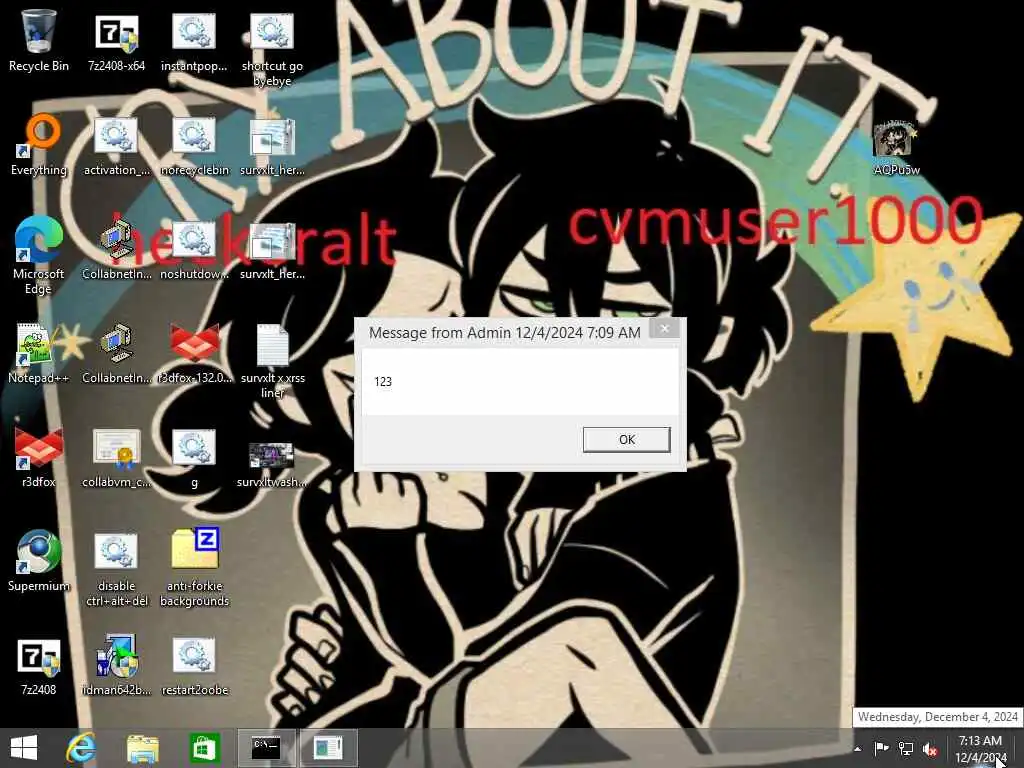This screenshot has height=768, width=1024.
Task: Open the network status tray icon
Action: coord(906,748)
